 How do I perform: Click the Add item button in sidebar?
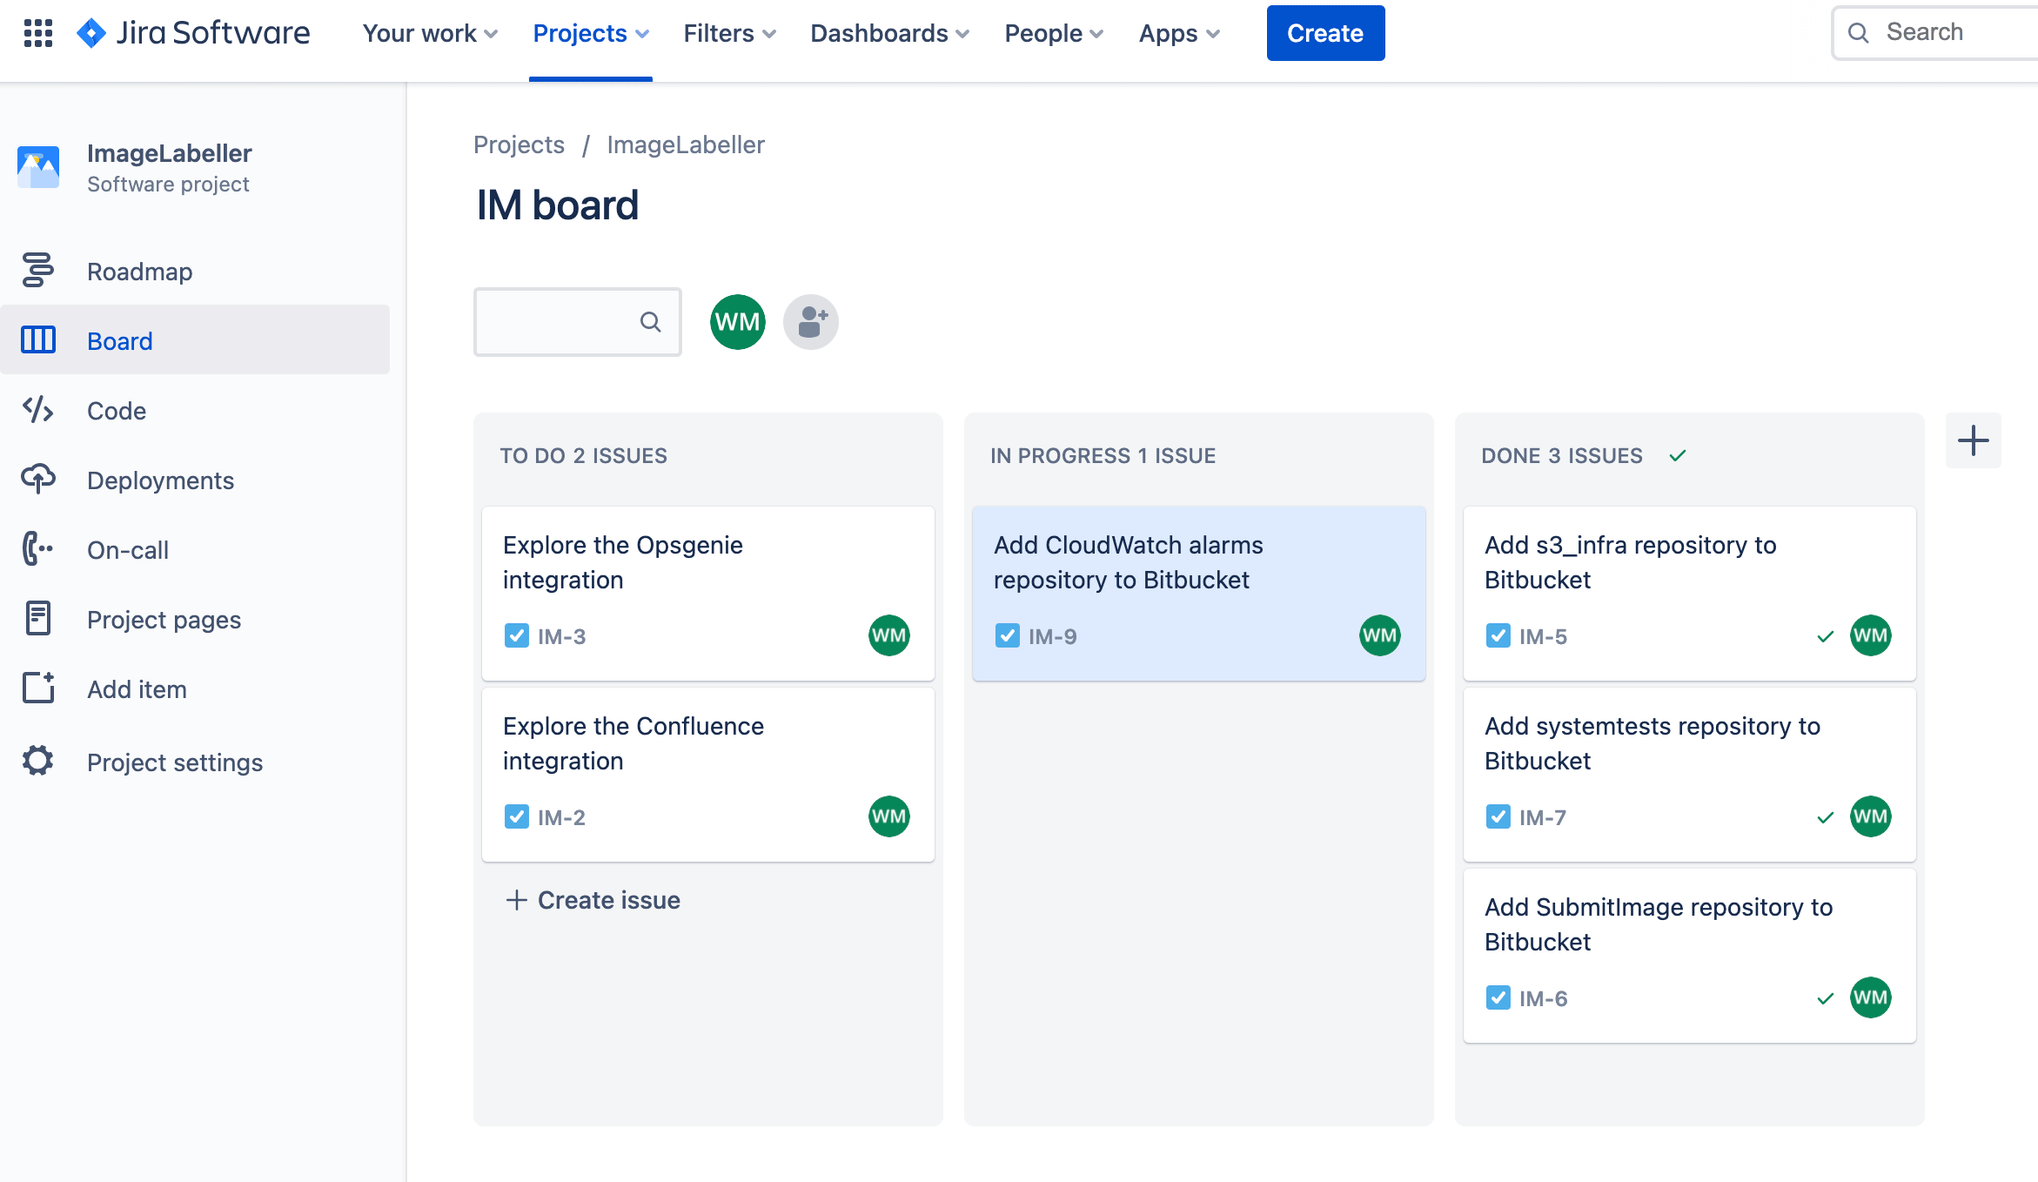[x=136, y=690]
